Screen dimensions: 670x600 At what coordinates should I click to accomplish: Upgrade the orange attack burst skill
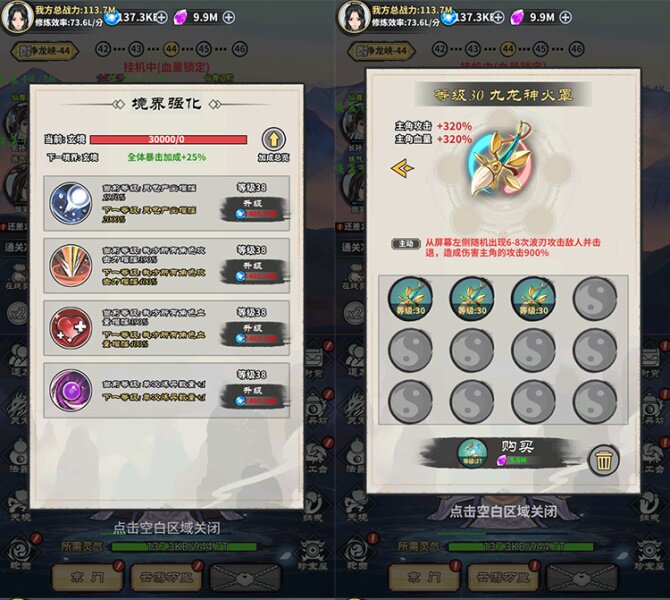[255, 271]
